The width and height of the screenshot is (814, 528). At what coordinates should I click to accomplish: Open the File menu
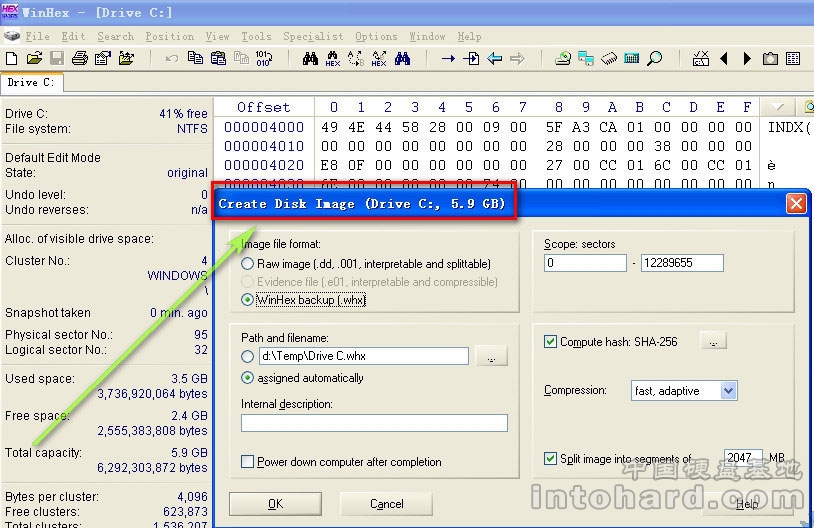(37, 36)
